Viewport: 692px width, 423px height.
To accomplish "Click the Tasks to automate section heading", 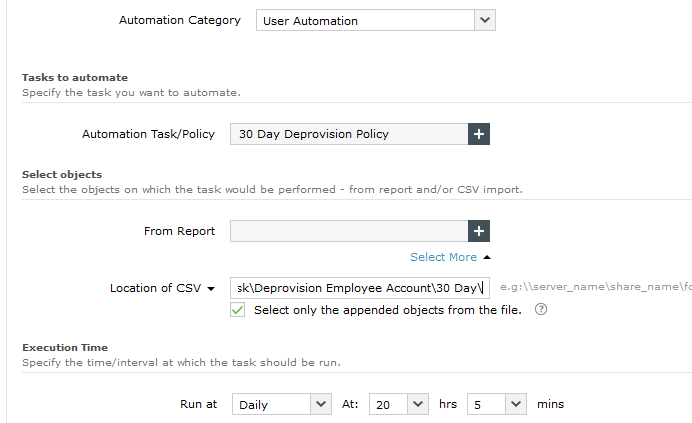I will (x=75, y=78).
